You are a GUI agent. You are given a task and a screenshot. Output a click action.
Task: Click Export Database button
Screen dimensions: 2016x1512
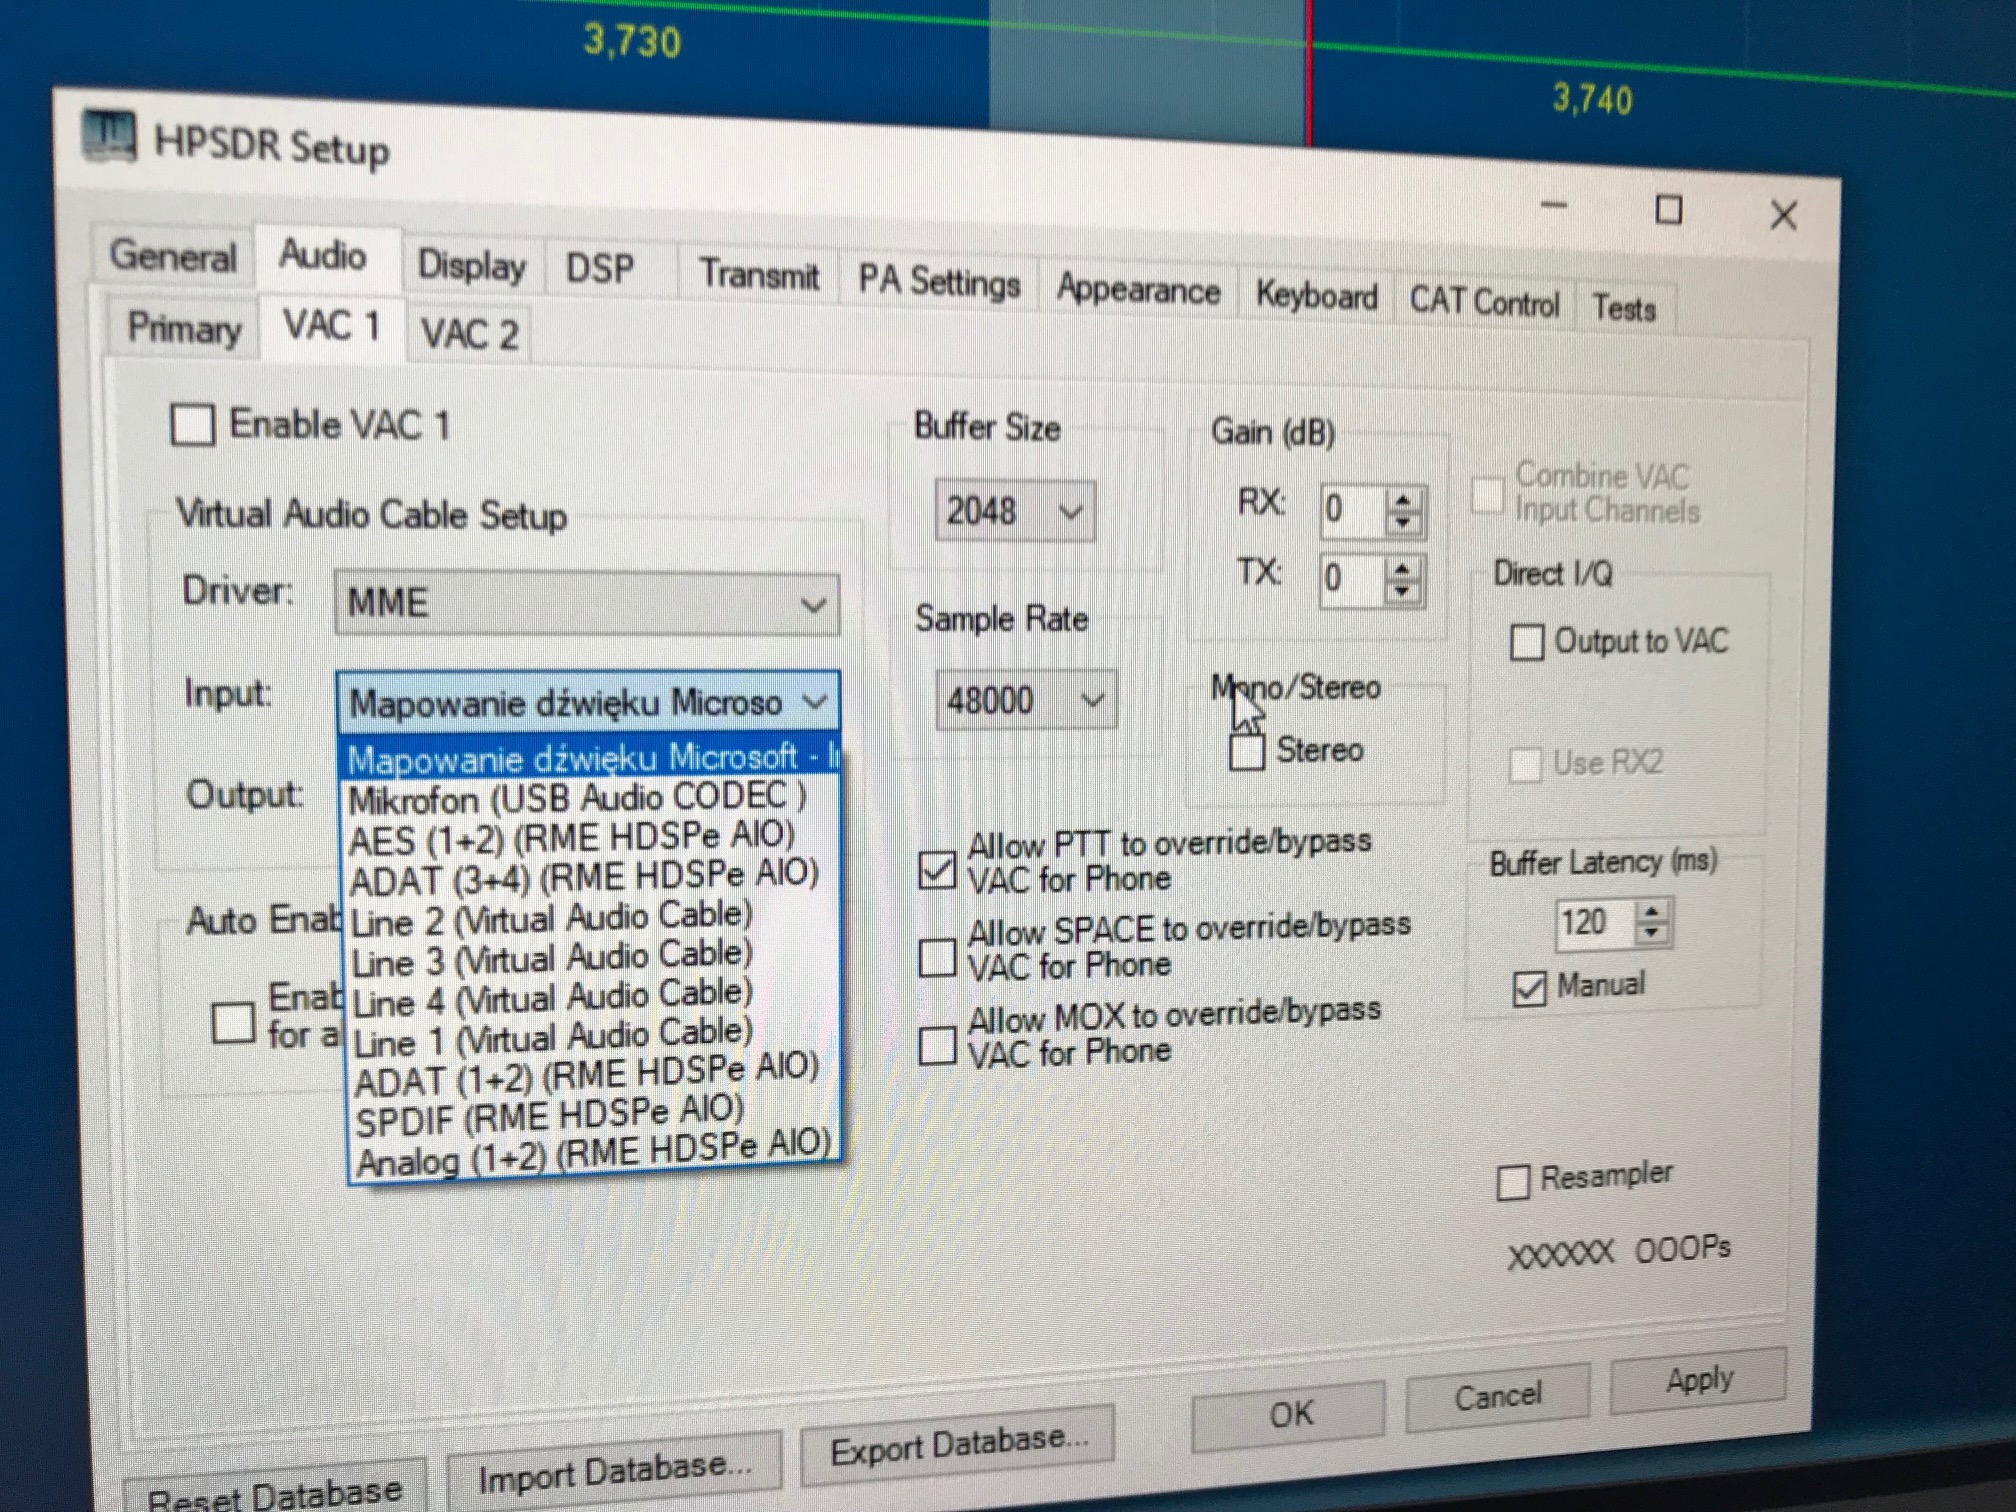coord(957,1444)
